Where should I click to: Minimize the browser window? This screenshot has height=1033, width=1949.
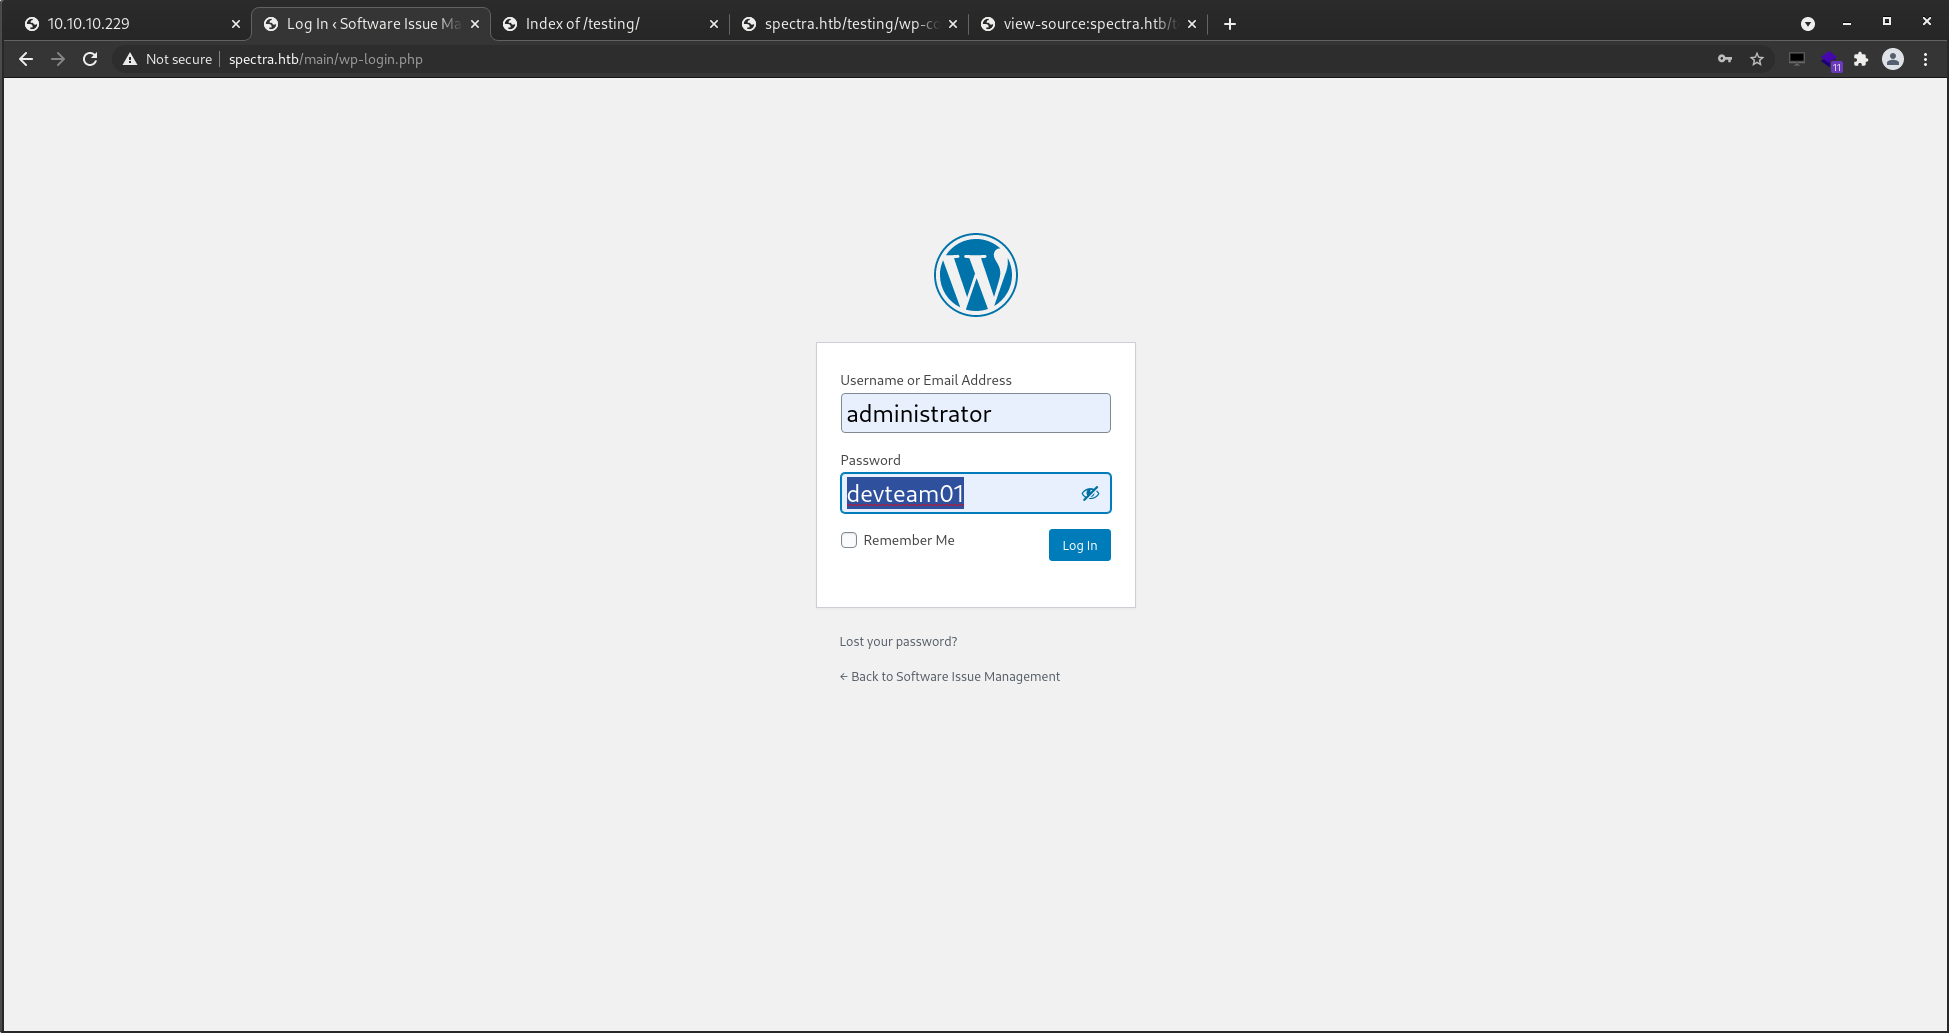[x=1847, y=23]
